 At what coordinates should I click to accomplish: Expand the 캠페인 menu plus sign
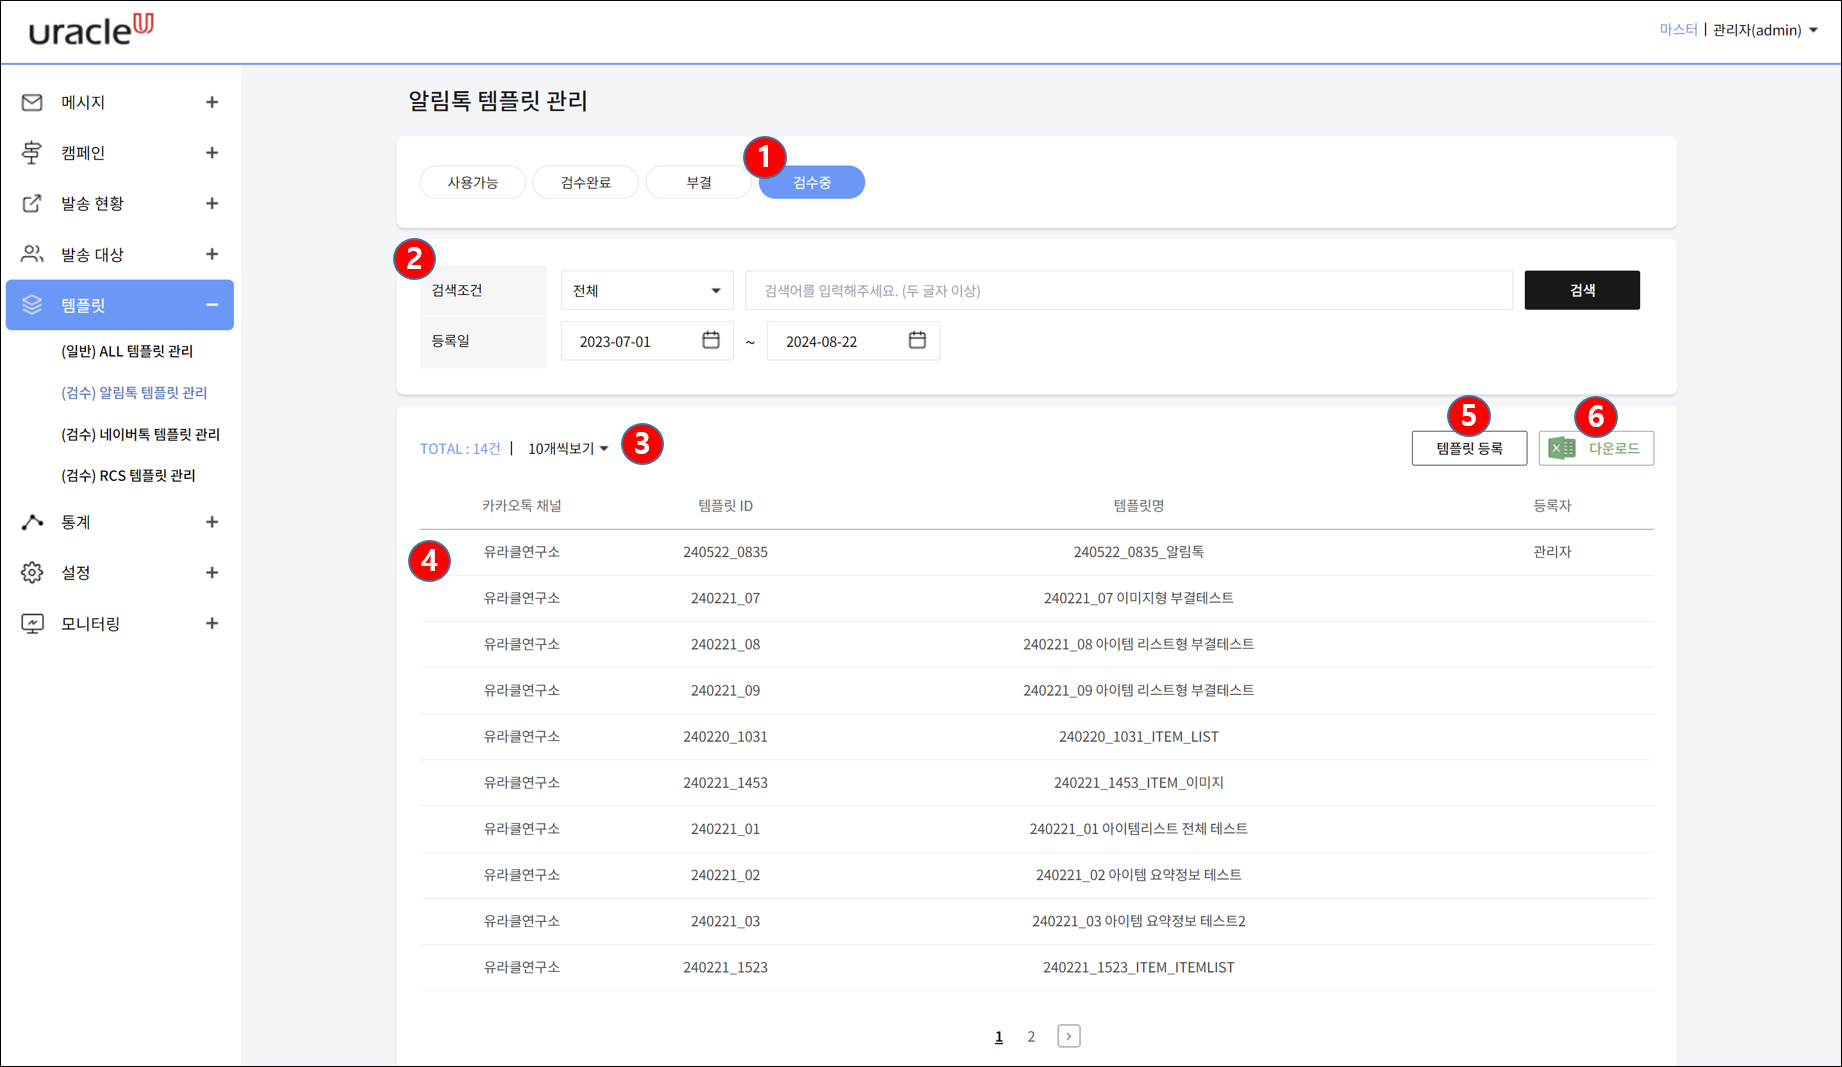212,153
